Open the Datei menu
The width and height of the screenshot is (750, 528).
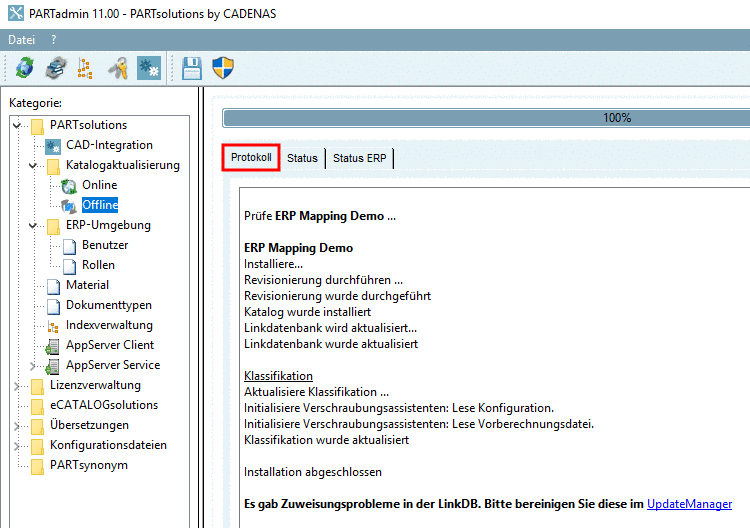tap(22, 40)
